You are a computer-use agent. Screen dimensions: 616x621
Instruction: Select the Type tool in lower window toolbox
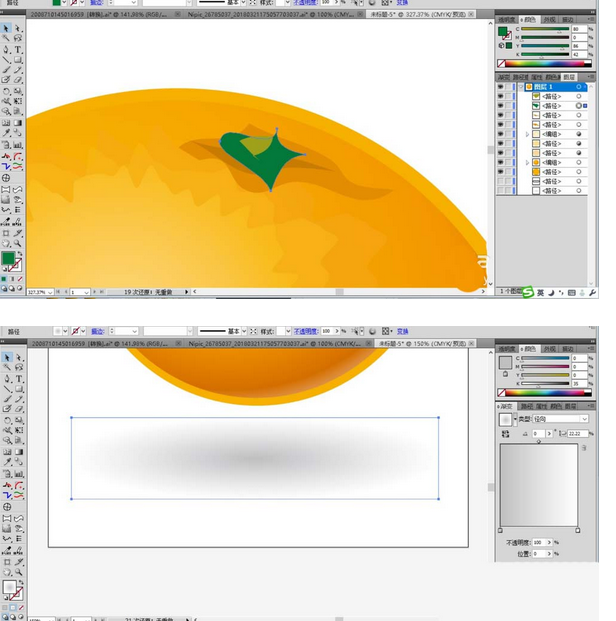pos(19,379)
